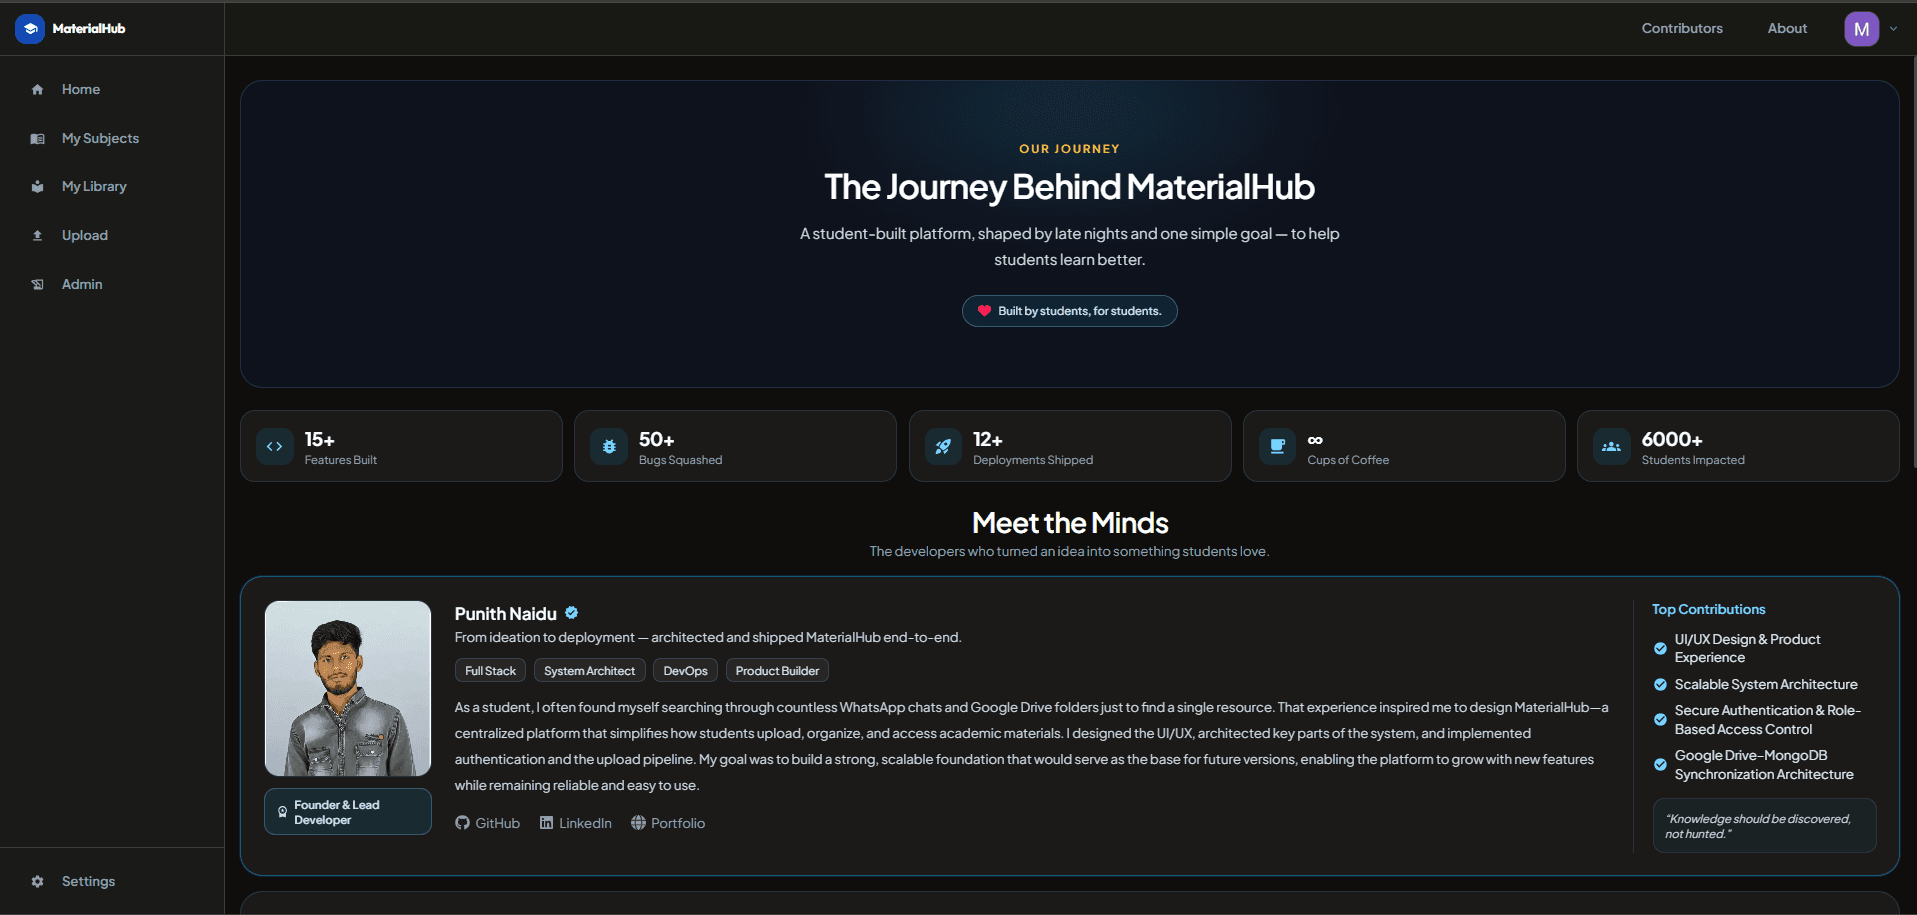The height and width of the screenshot is (915, 1917).
Task: Open the GitHub link
Action: [487, 823]
